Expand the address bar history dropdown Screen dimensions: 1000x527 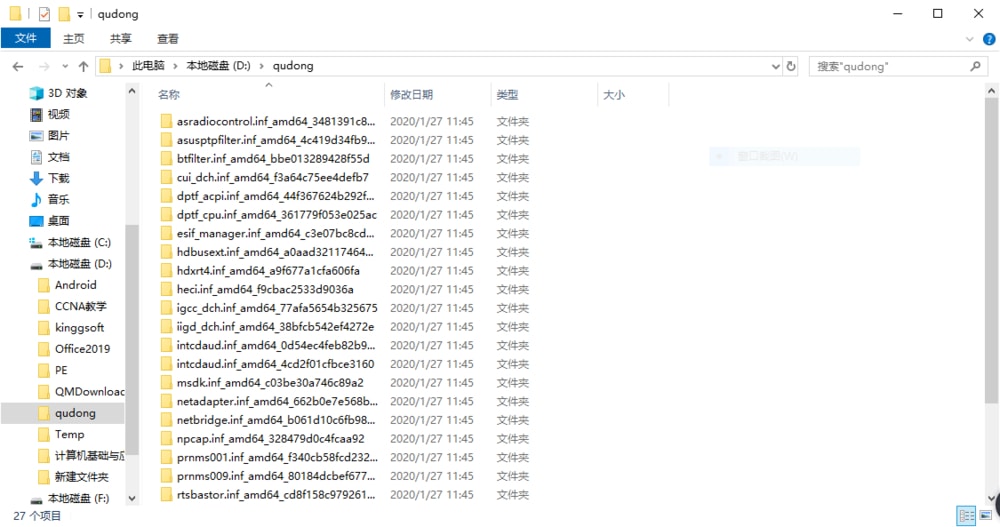click(776, 66)
